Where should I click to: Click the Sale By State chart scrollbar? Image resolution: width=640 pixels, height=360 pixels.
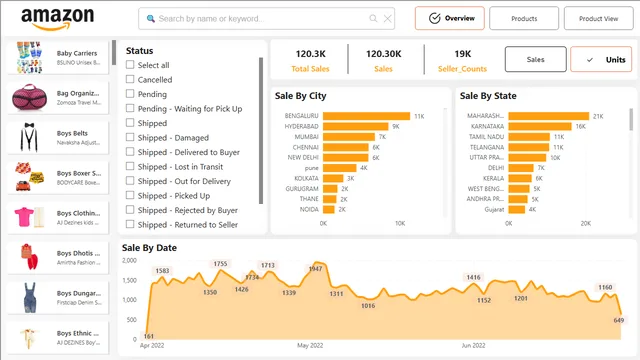[631, 120]
